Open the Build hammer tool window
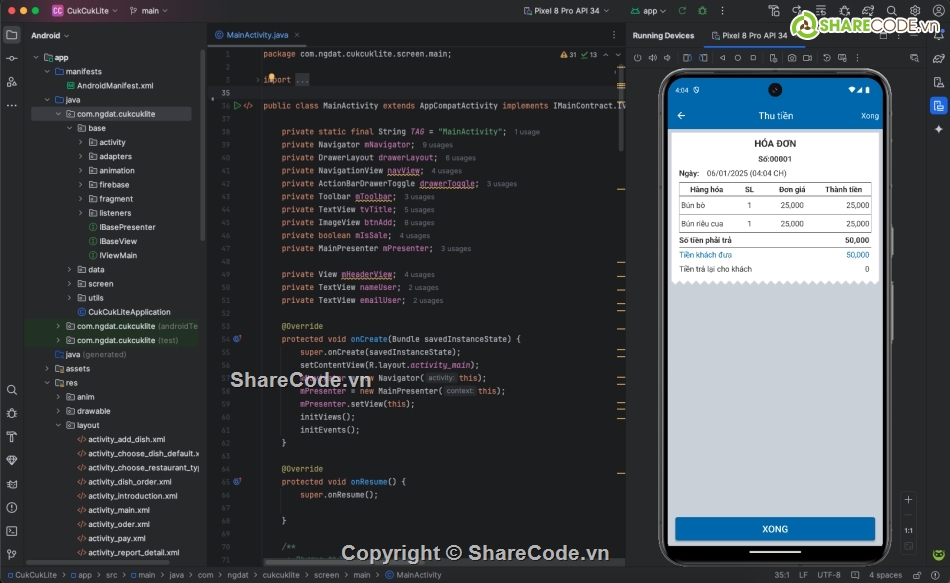 coord(12,437)
